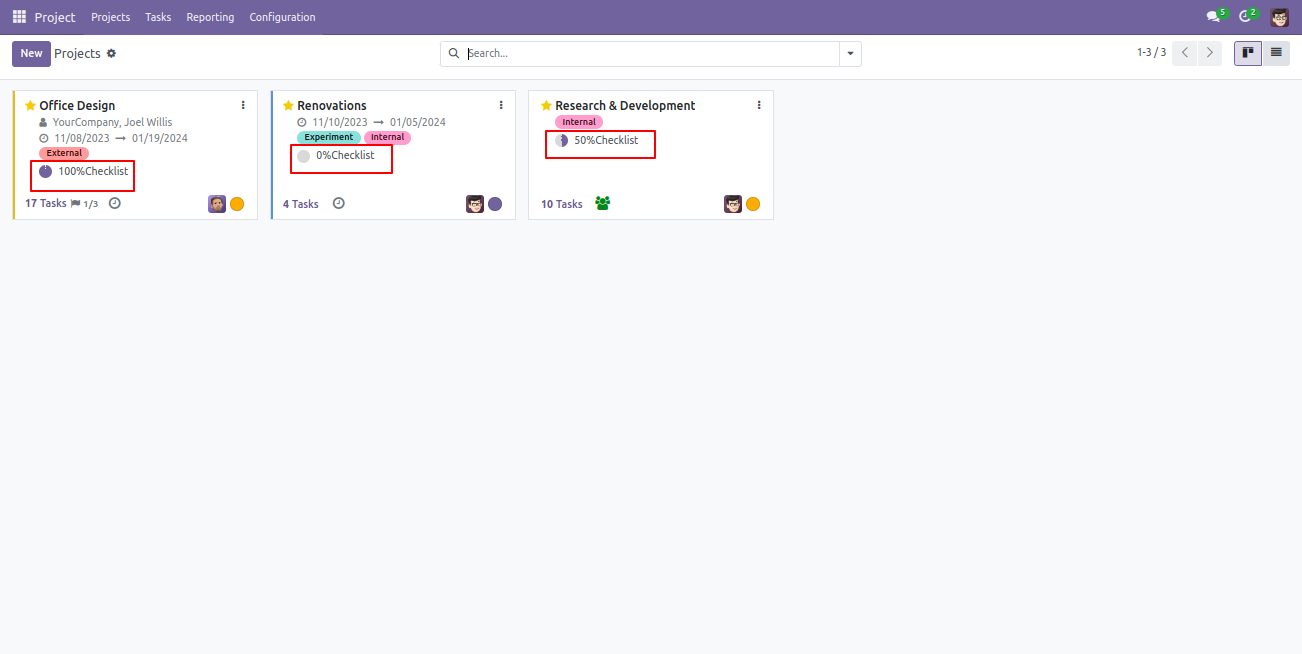This screenshot has height=654, width=1302.
Task: Click Office Design date 11/08/2023
Action: tap(82, 138)
